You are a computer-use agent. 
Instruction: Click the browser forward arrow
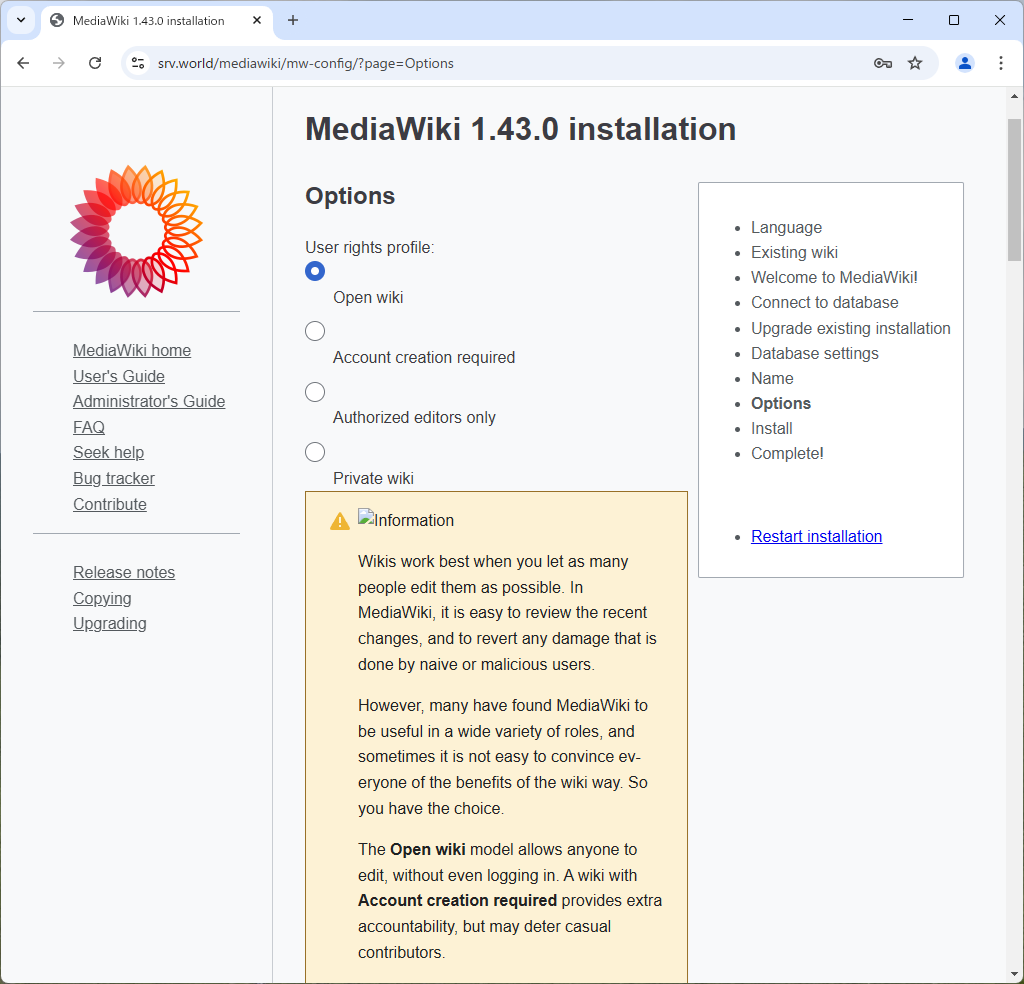[59, 63]
